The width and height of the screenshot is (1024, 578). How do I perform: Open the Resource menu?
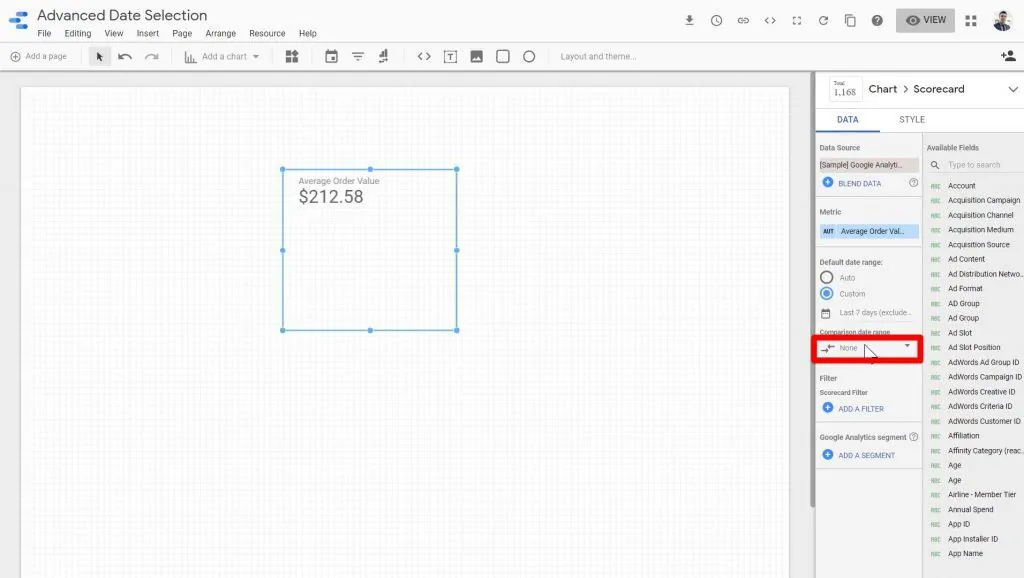click(266, 33)
